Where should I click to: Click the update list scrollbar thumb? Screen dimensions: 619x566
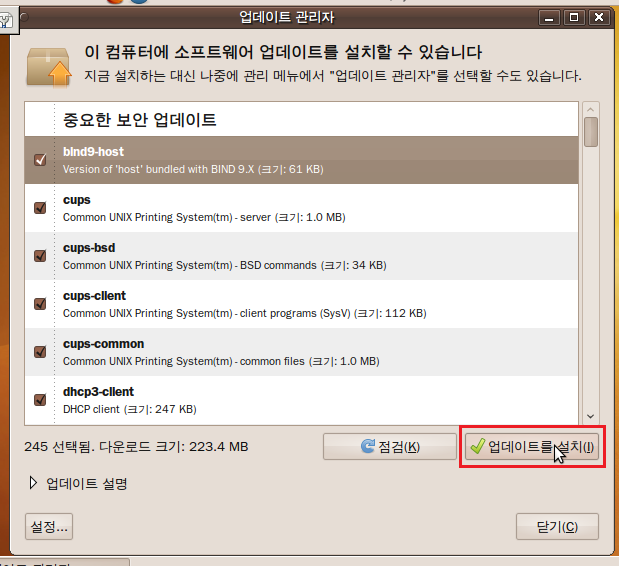(591, 132)
